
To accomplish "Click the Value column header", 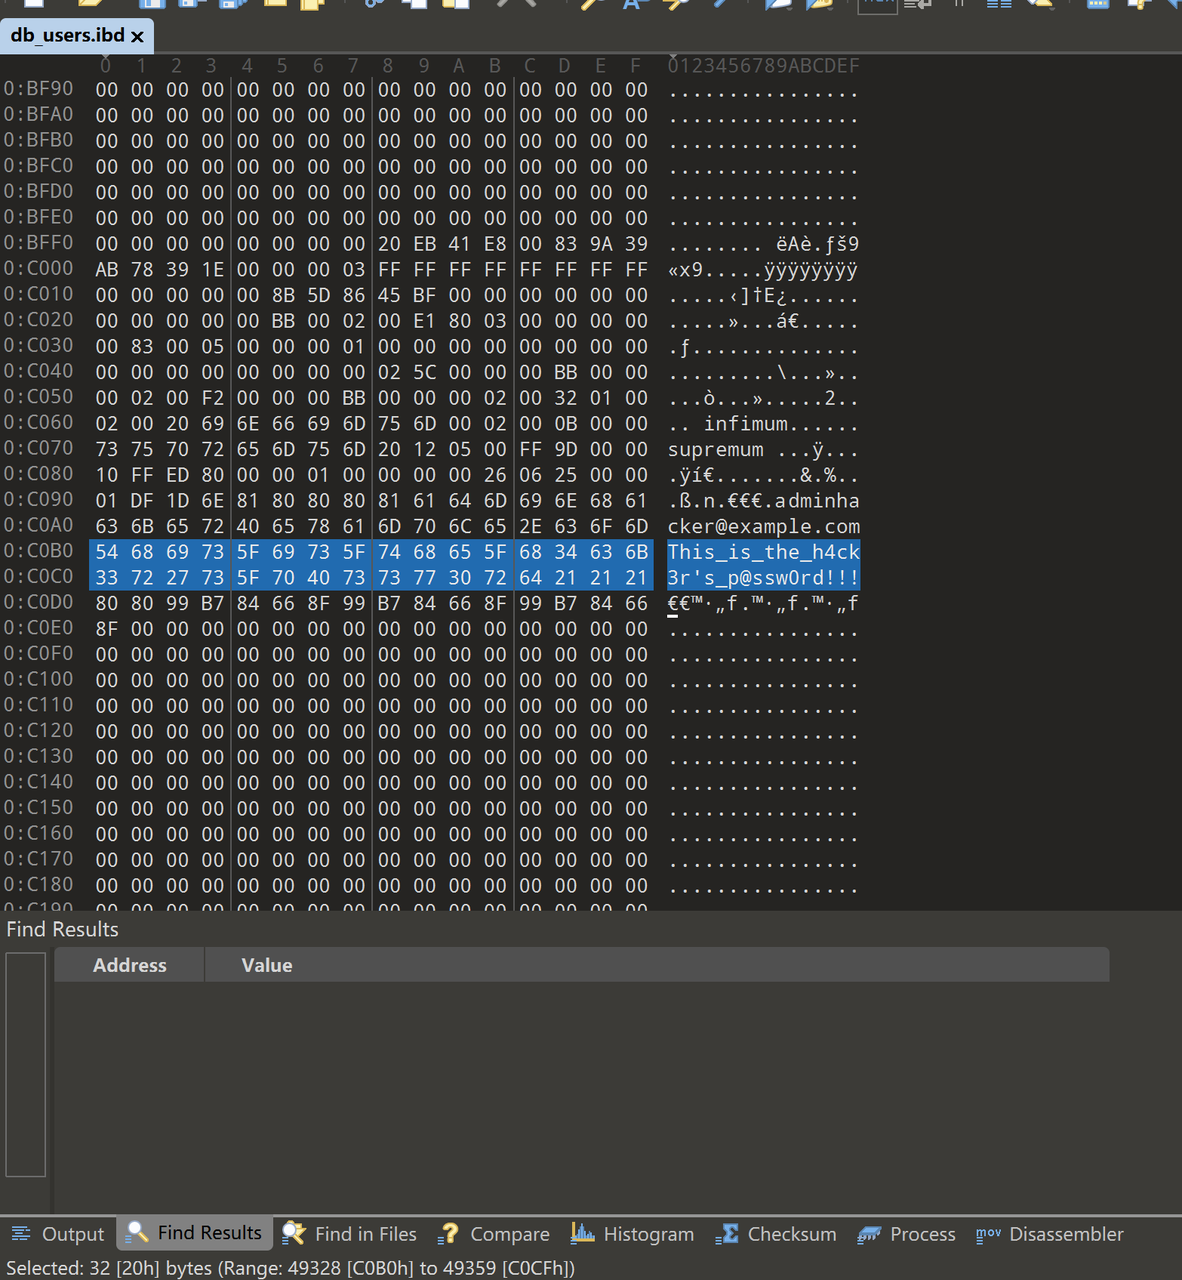I will [266, 965].
